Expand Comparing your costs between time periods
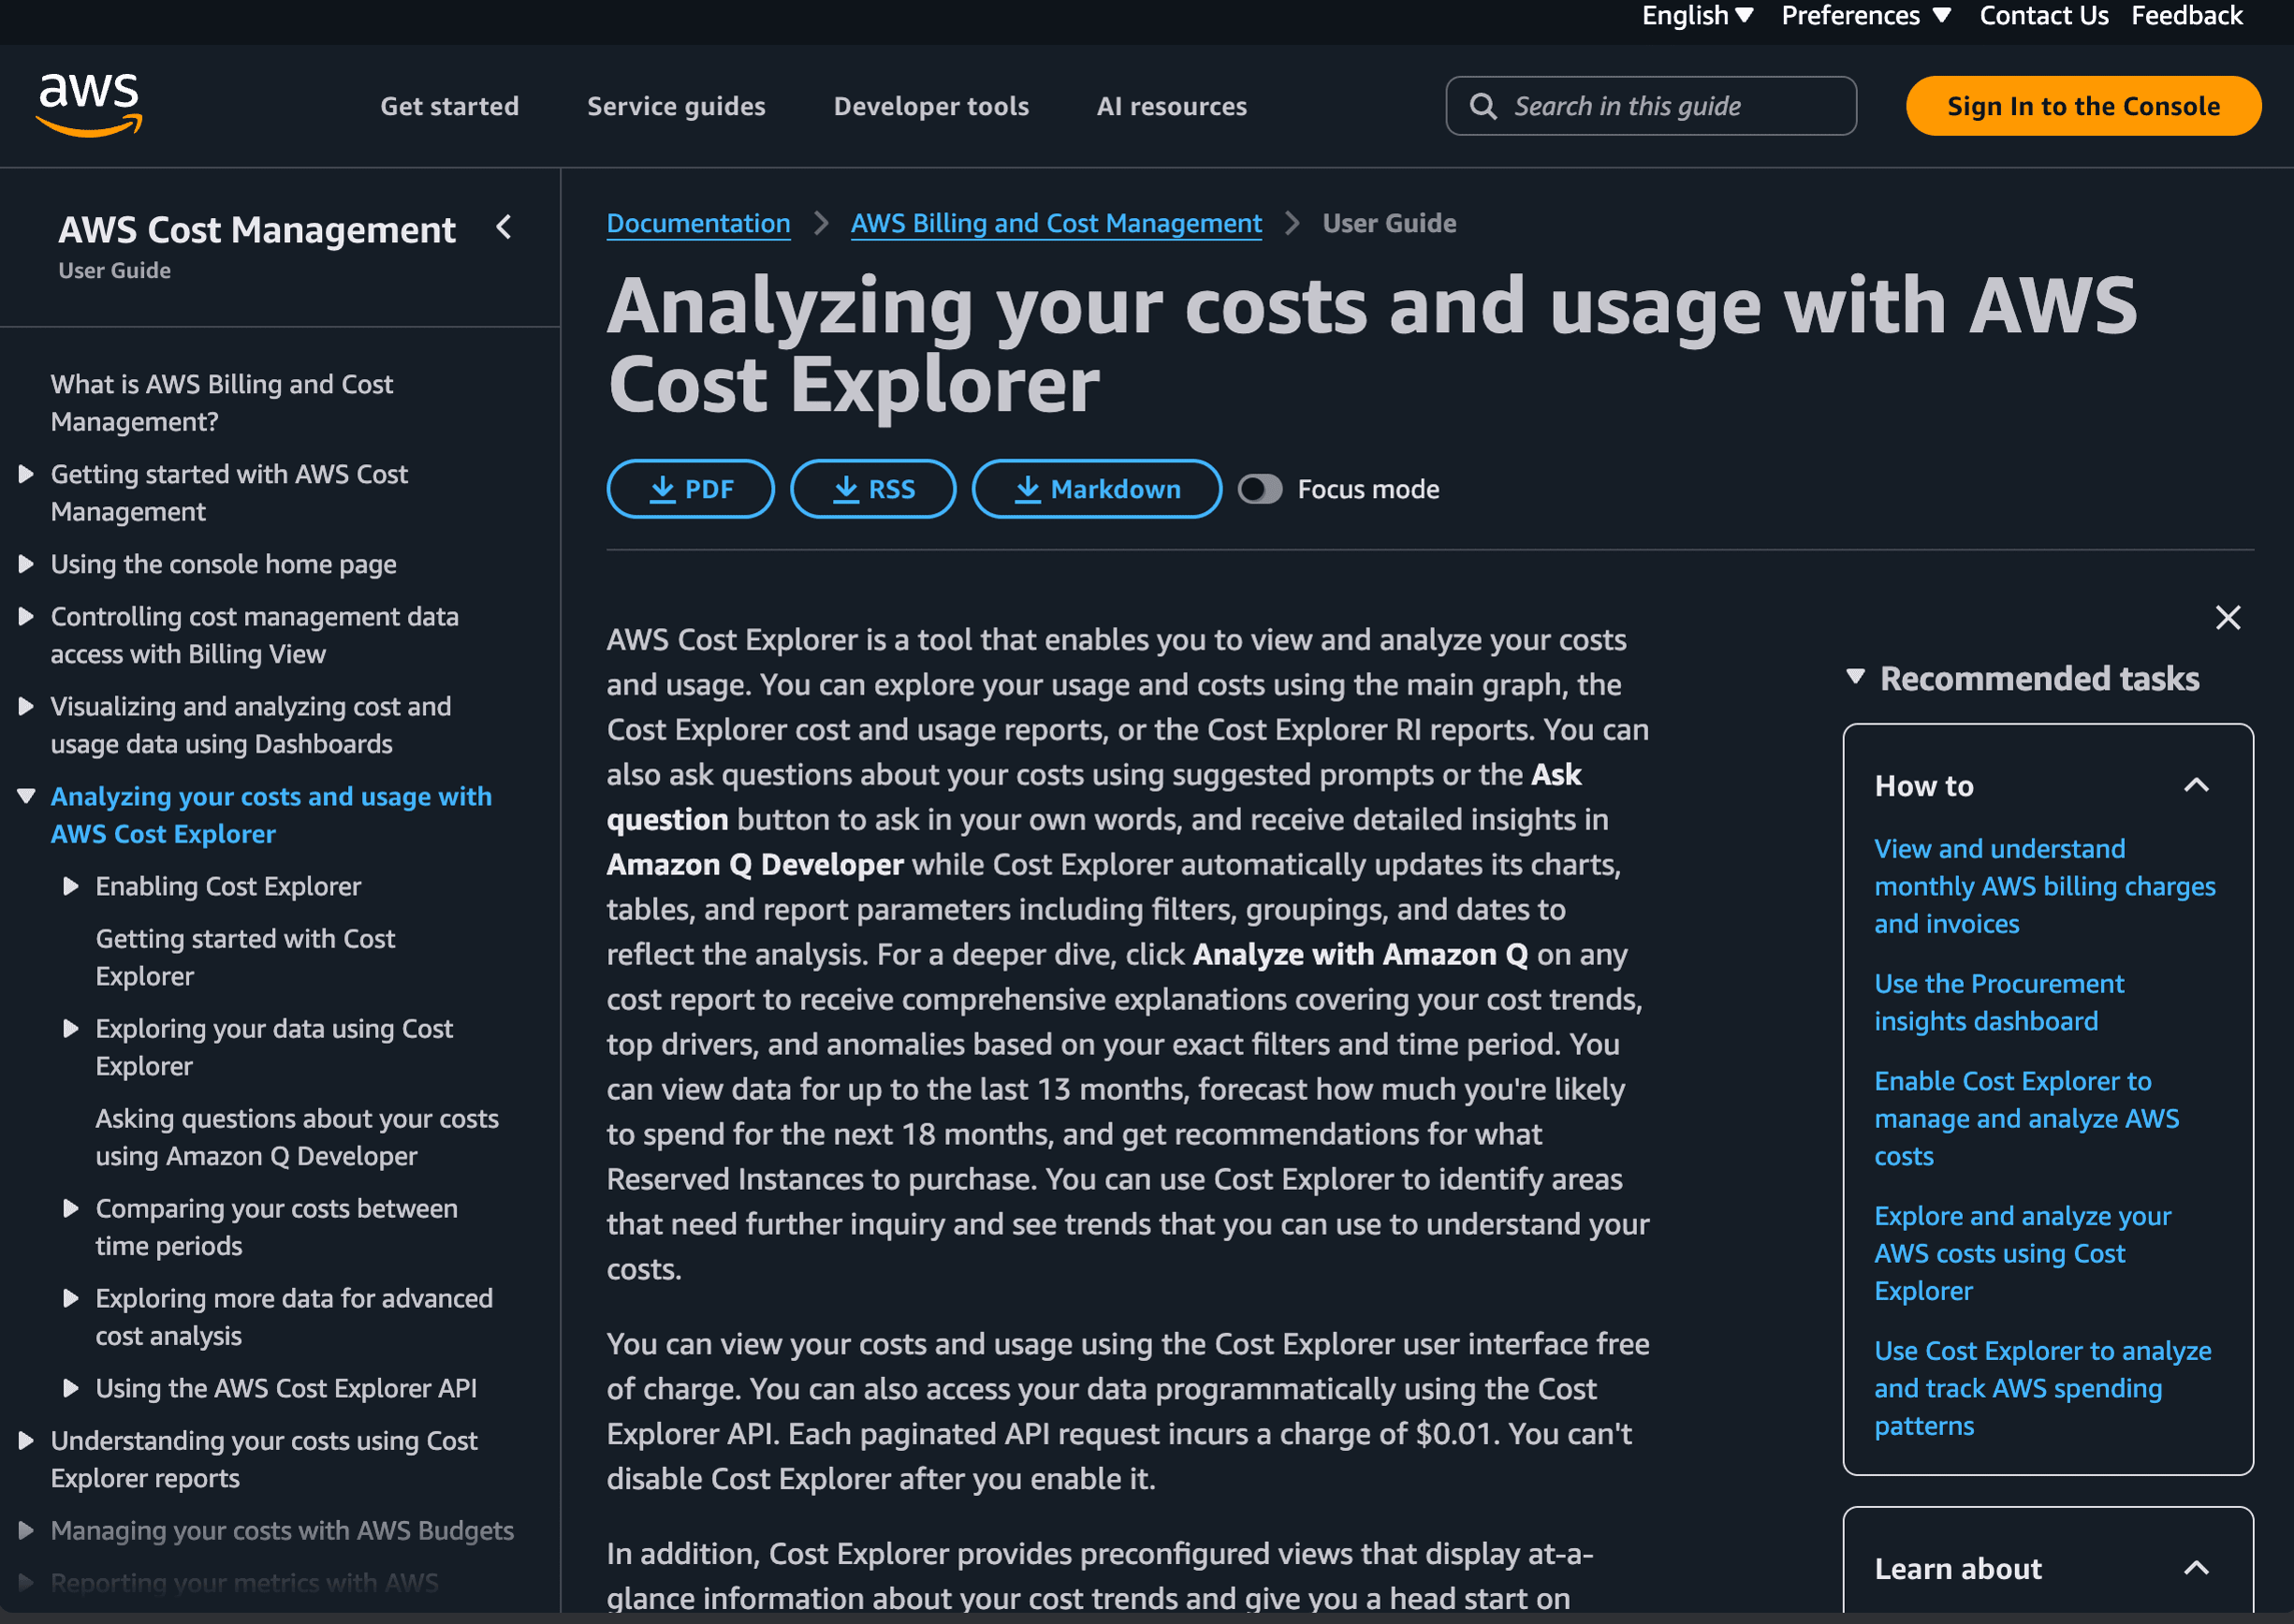 [71, 1209]
